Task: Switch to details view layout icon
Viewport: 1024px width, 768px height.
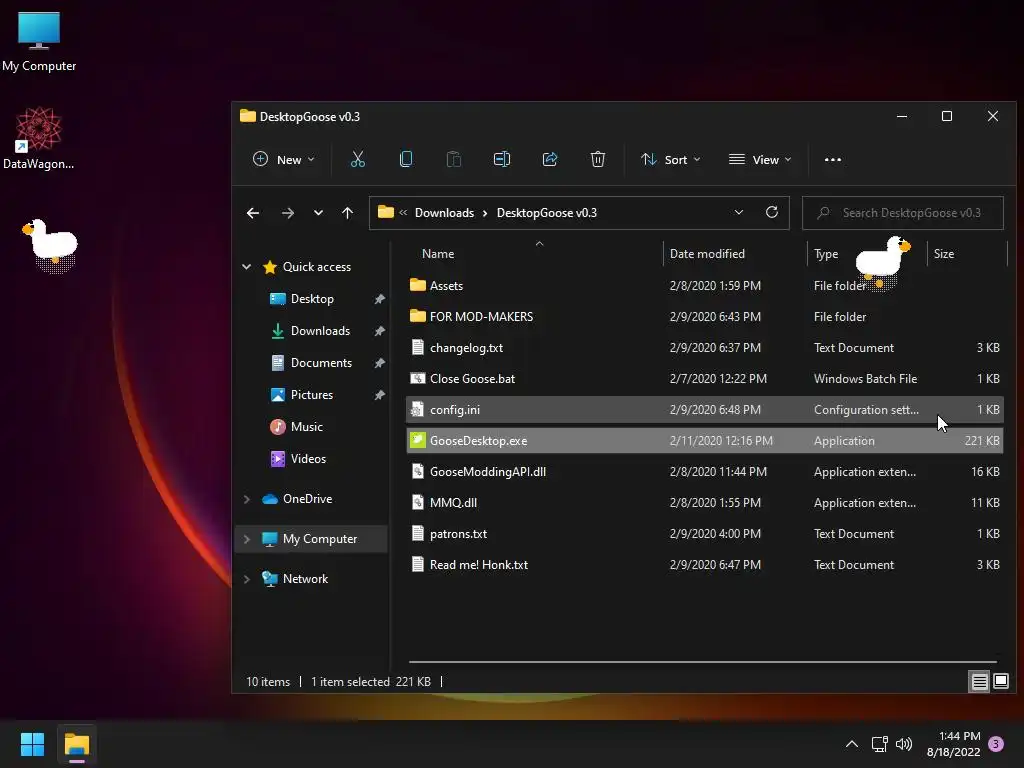Action: click(x=980, y=682)
